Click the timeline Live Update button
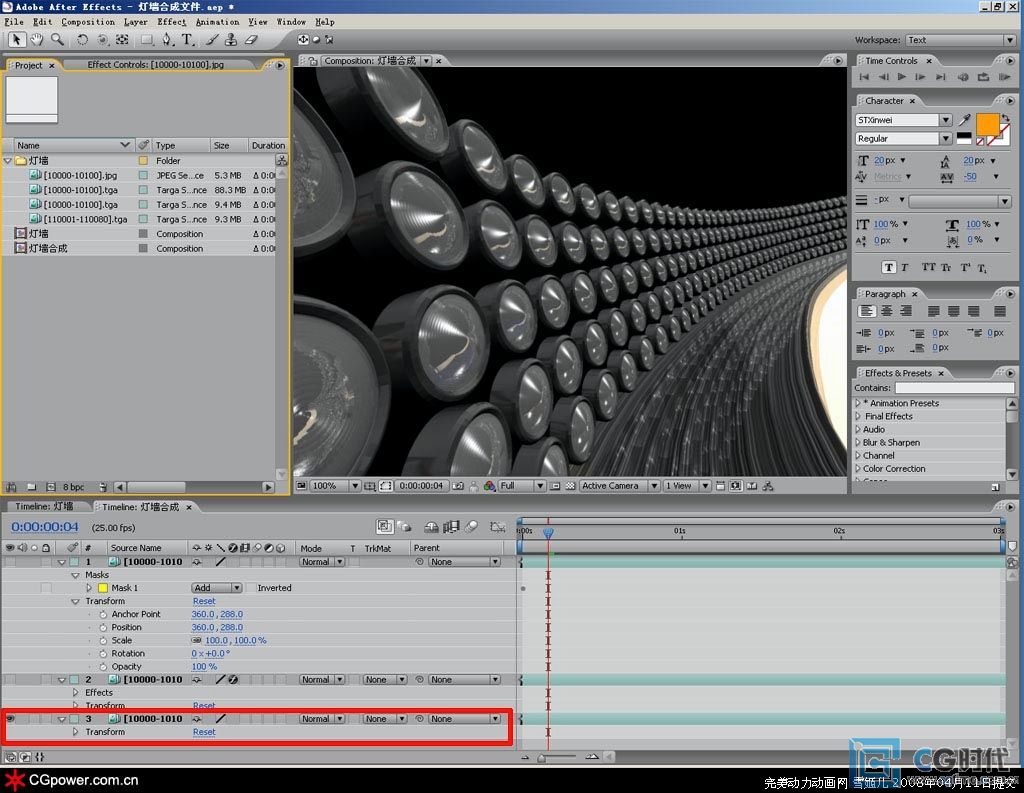1024x793 pixels. coord(385,526)
